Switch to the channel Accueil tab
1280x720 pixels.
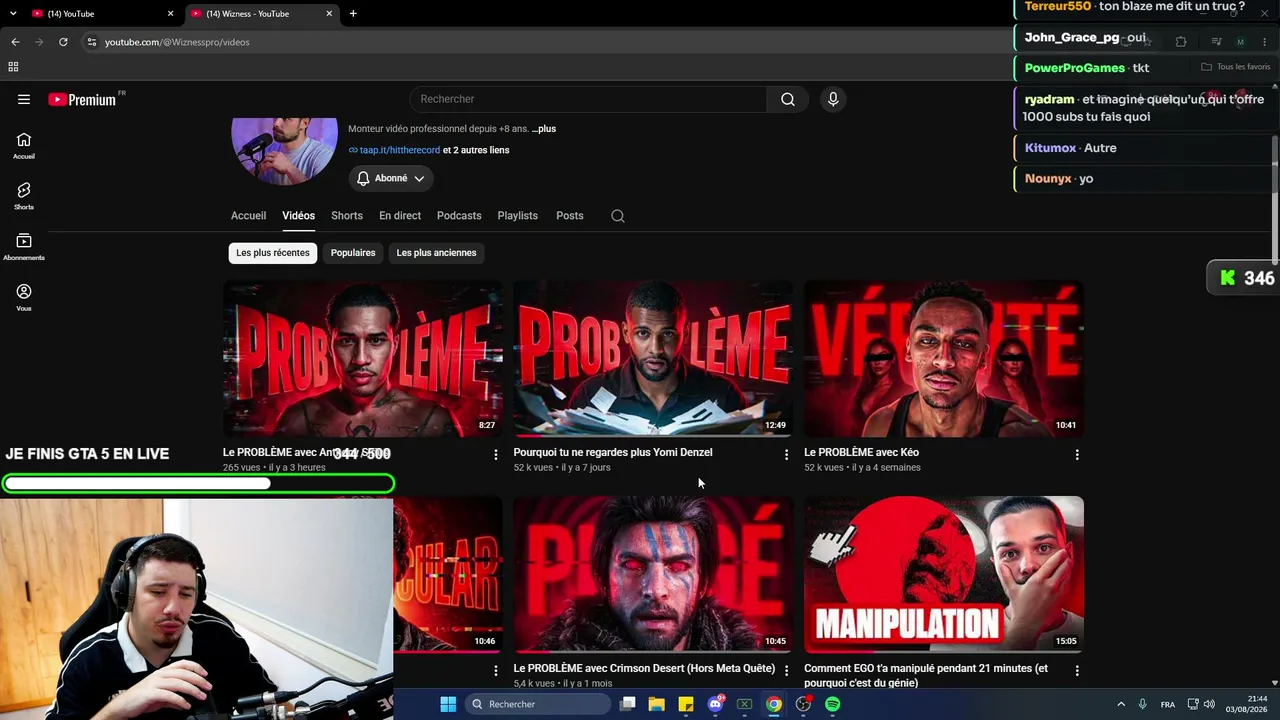248,216
